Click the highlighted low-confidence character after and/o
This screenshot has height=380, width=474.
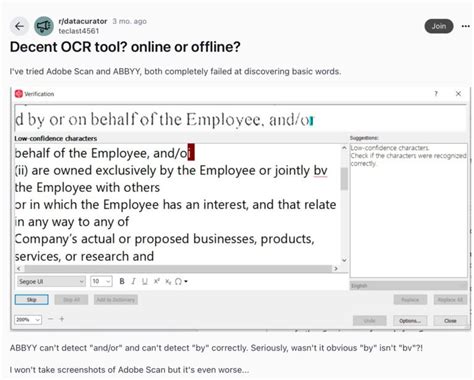tap(191, 152)
